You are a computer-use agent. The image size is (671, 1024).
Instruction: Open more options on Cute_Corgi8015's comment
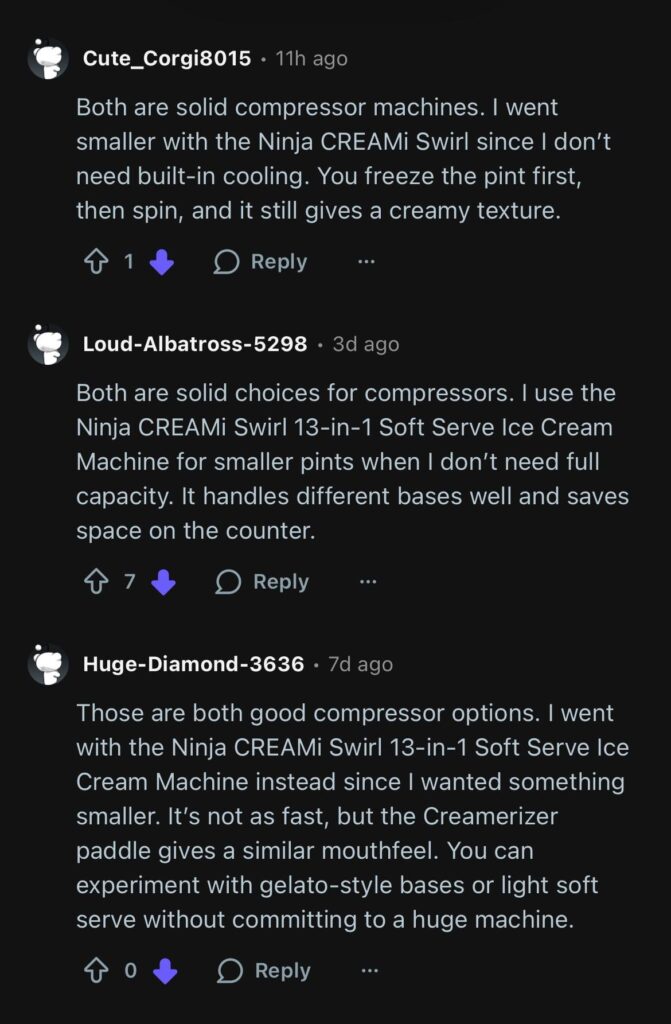click(x=366, y=262)
